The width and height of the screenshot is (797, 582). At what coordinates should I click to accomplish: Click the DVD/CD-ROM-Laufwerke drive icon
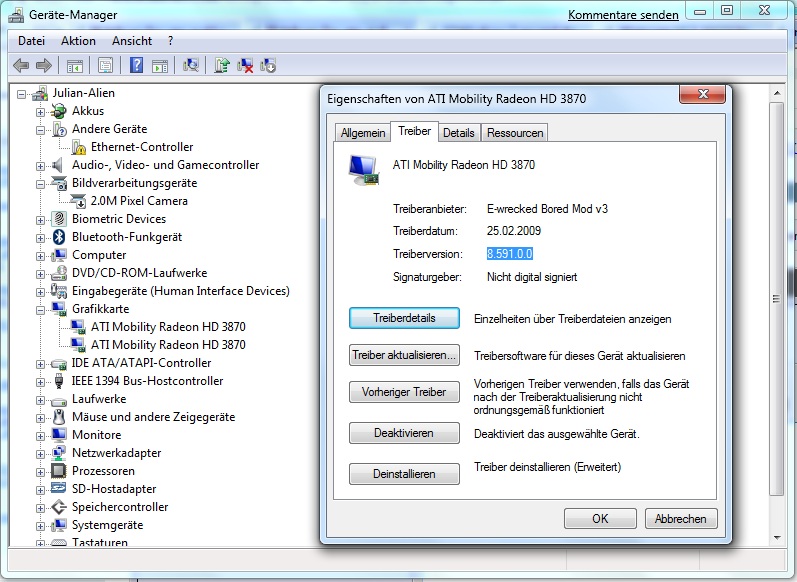pos(59,273)
